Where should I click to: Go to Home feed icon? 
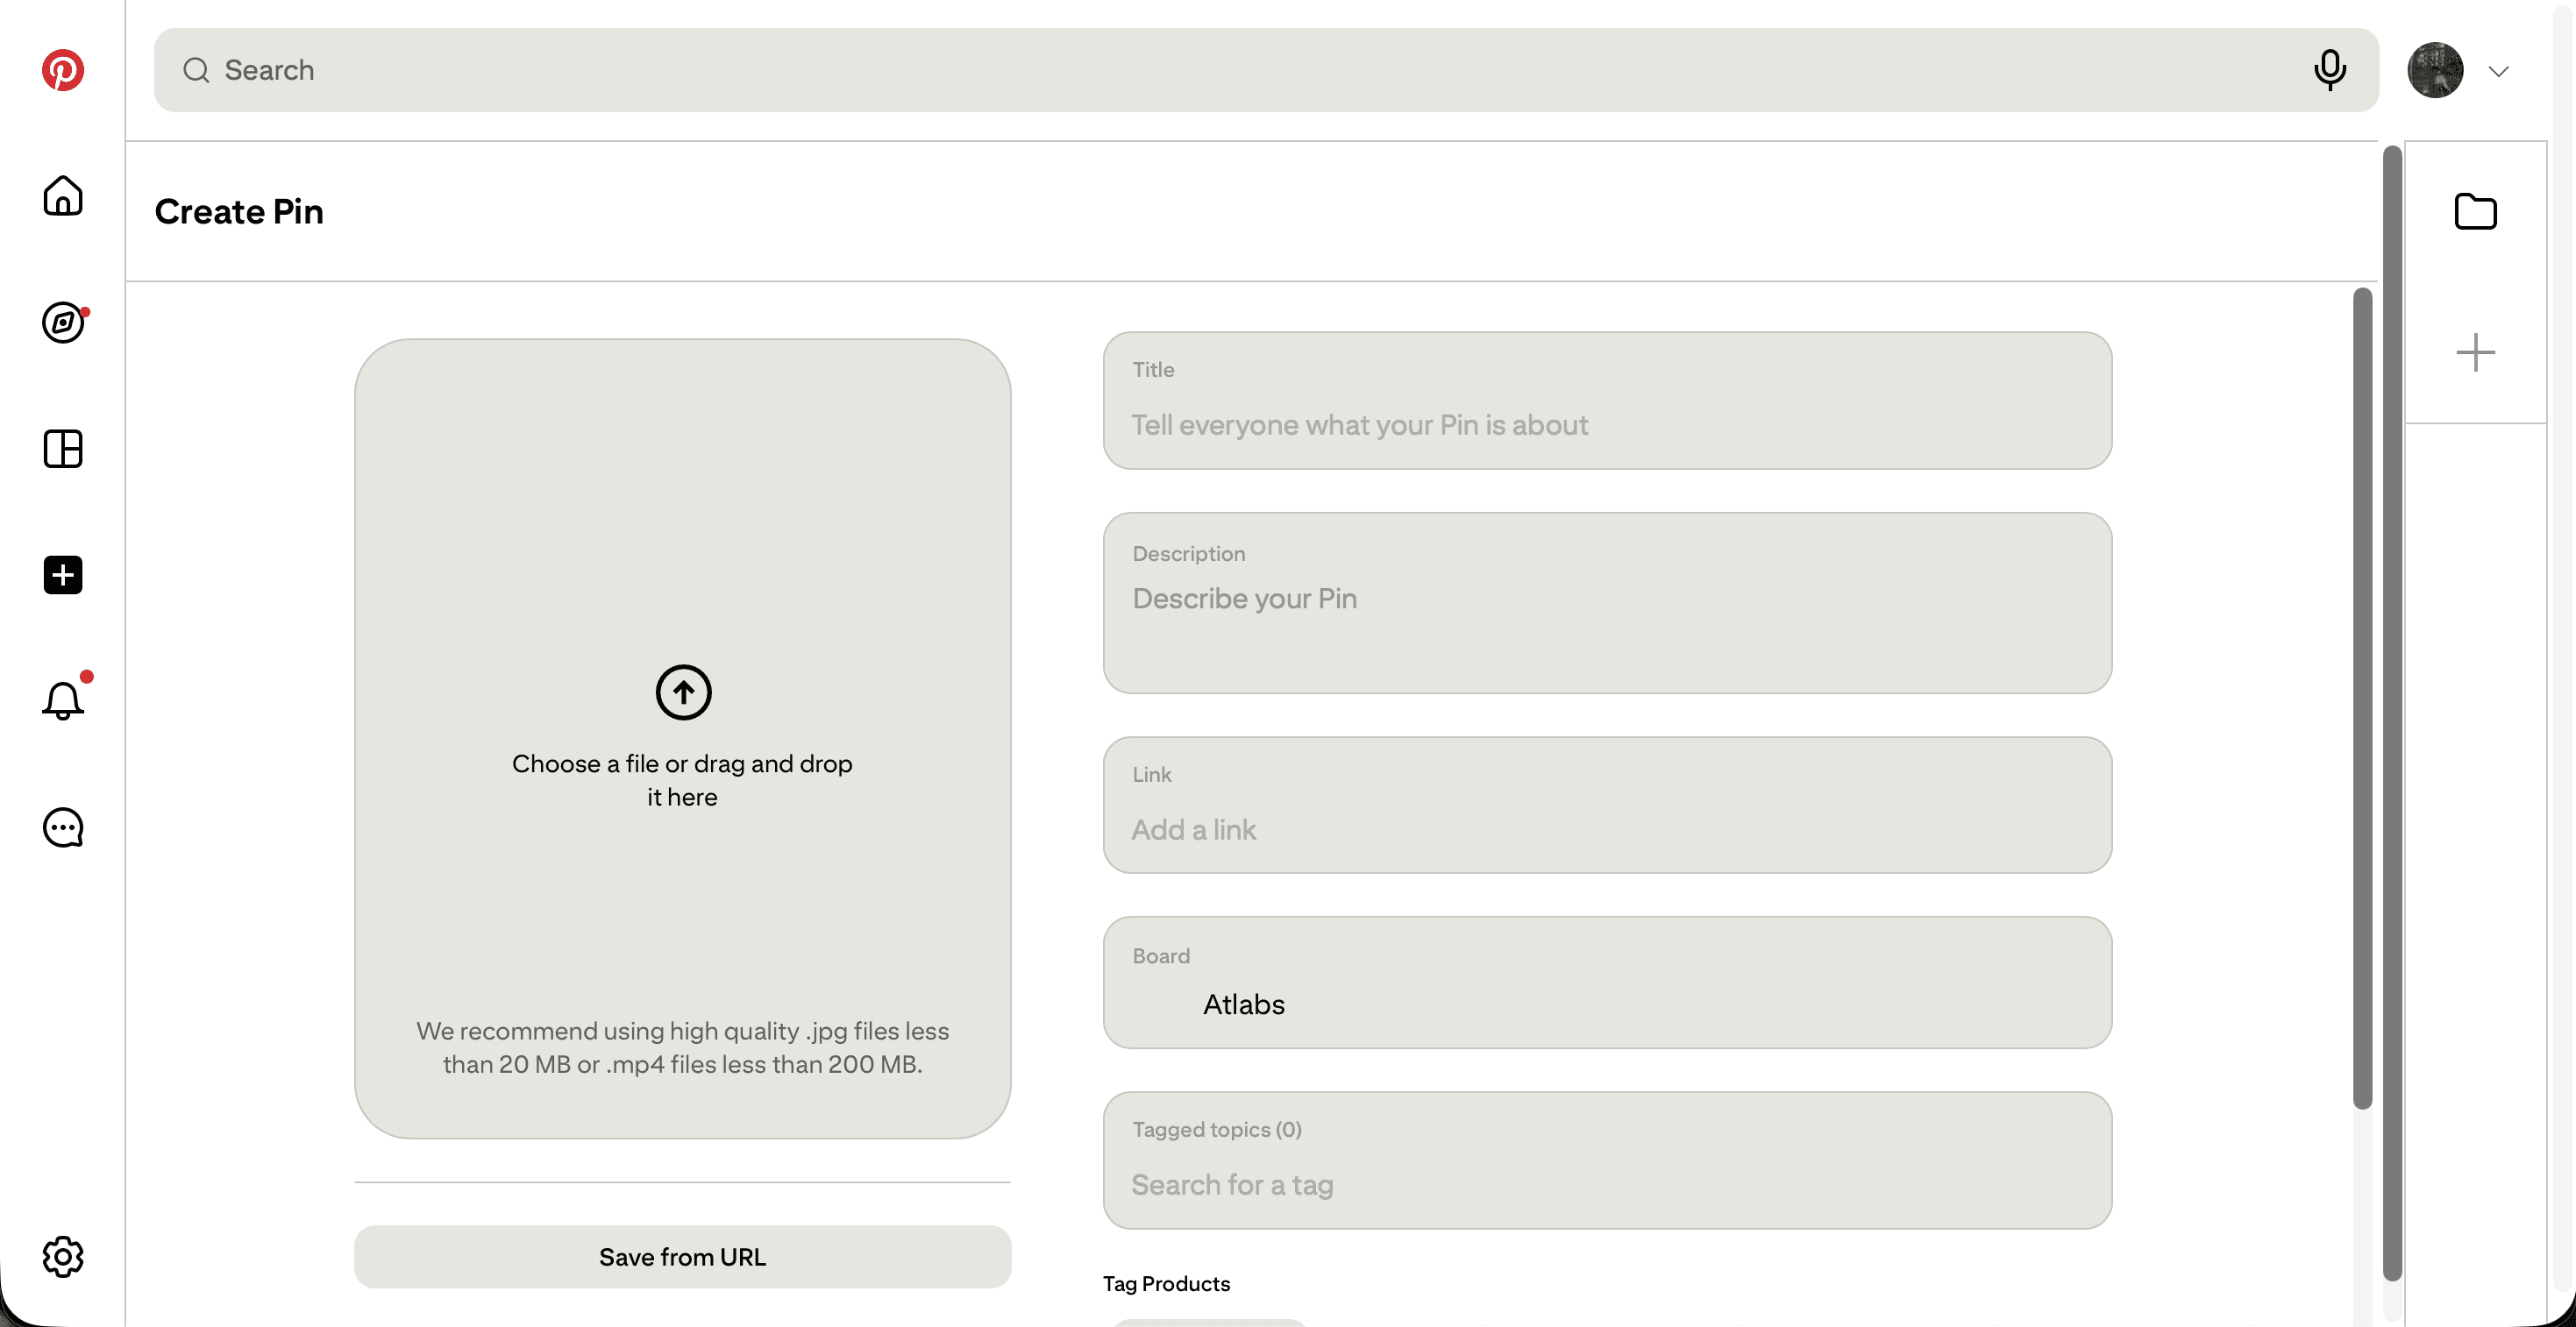[x=62, y=196]
